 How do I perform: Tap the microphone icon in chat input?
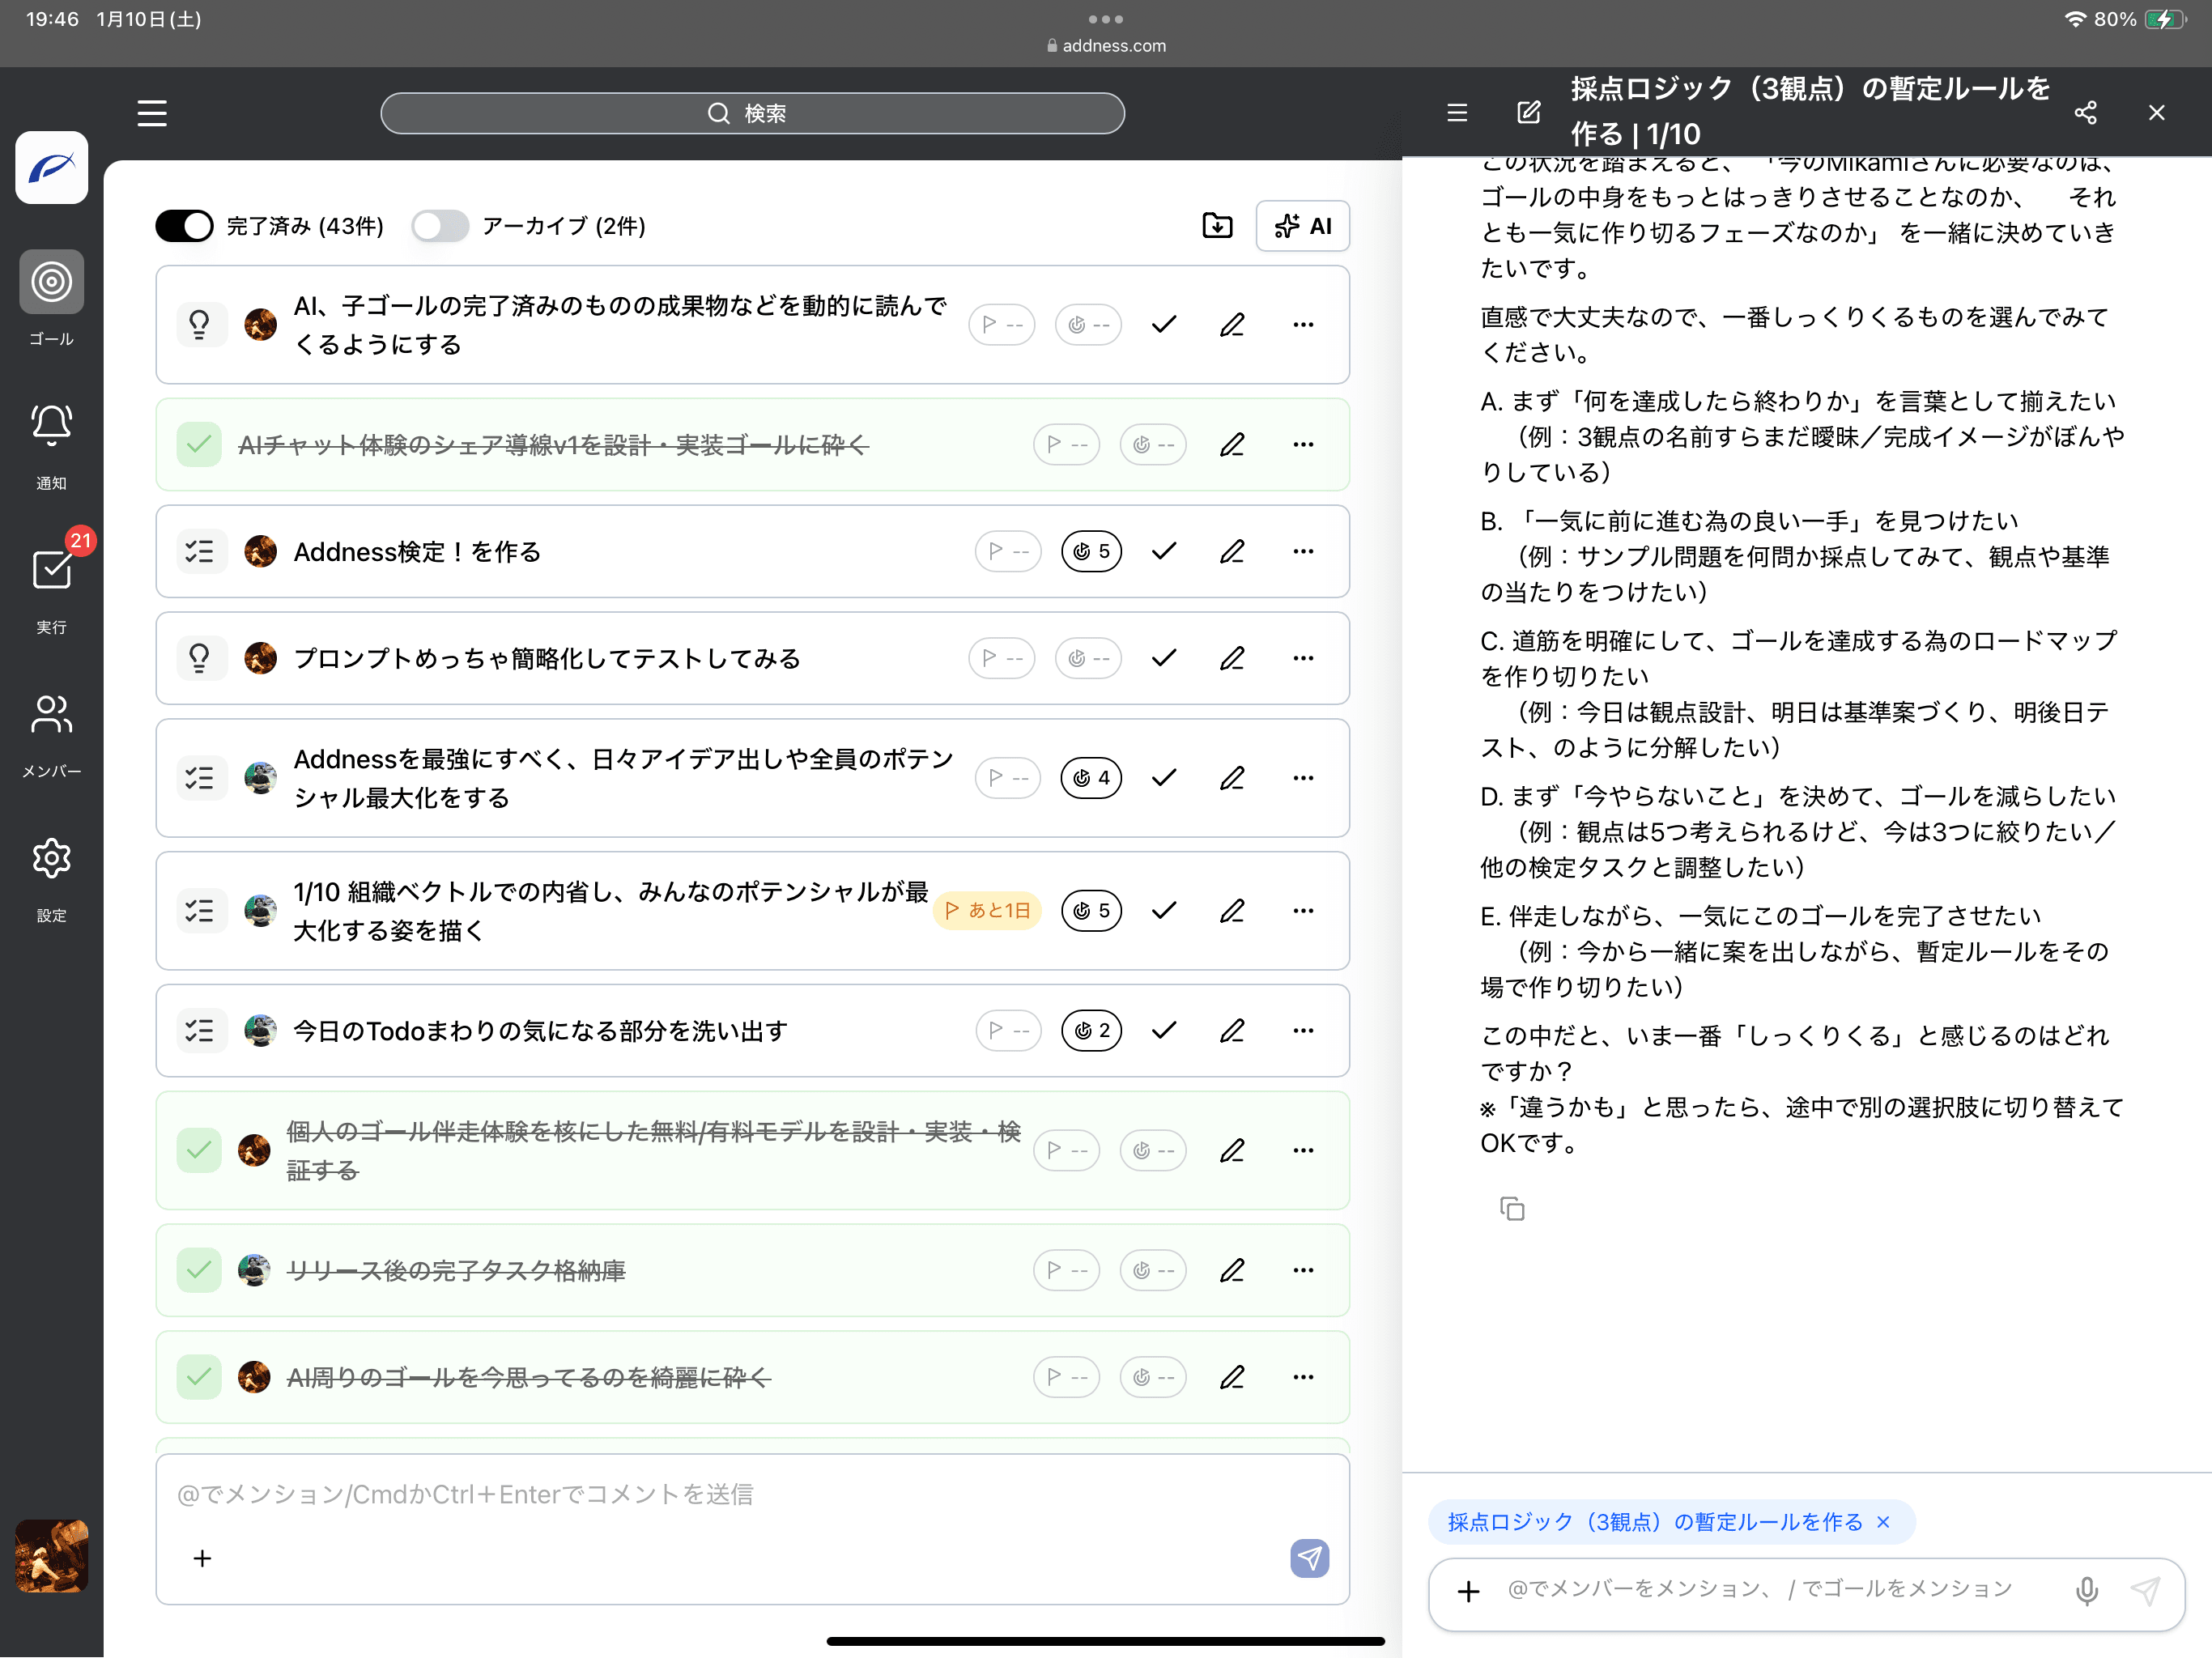pyautogui.click(x=2086, y=1590)
